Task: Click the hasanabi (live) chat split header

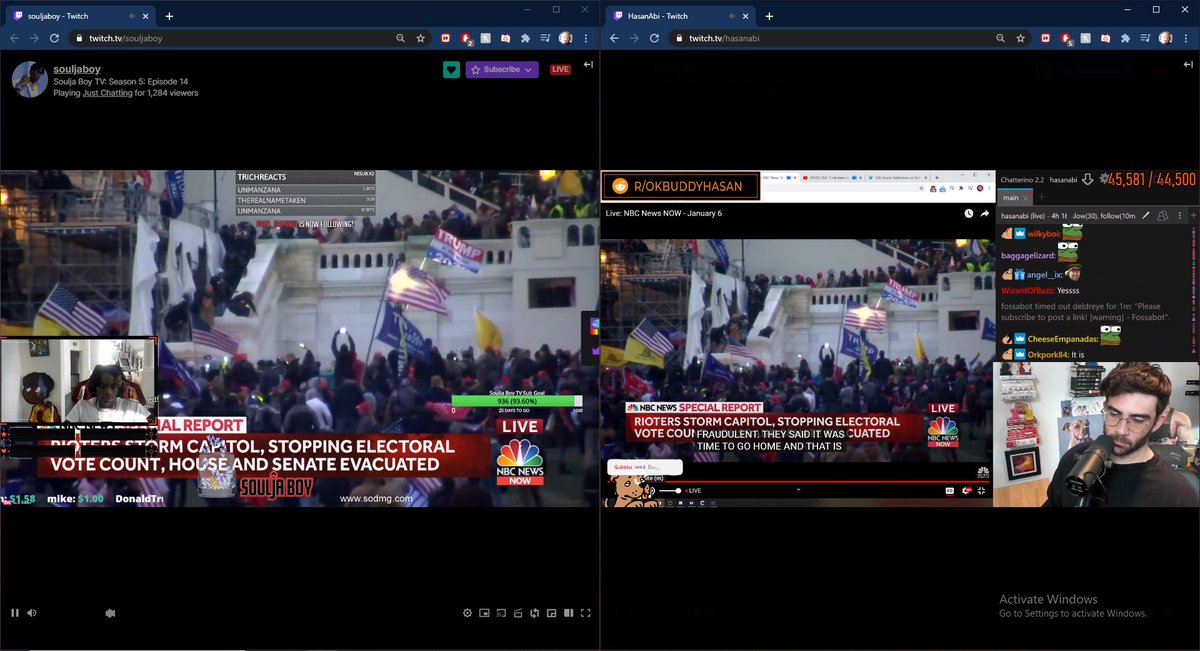Action: [1068, 215]
